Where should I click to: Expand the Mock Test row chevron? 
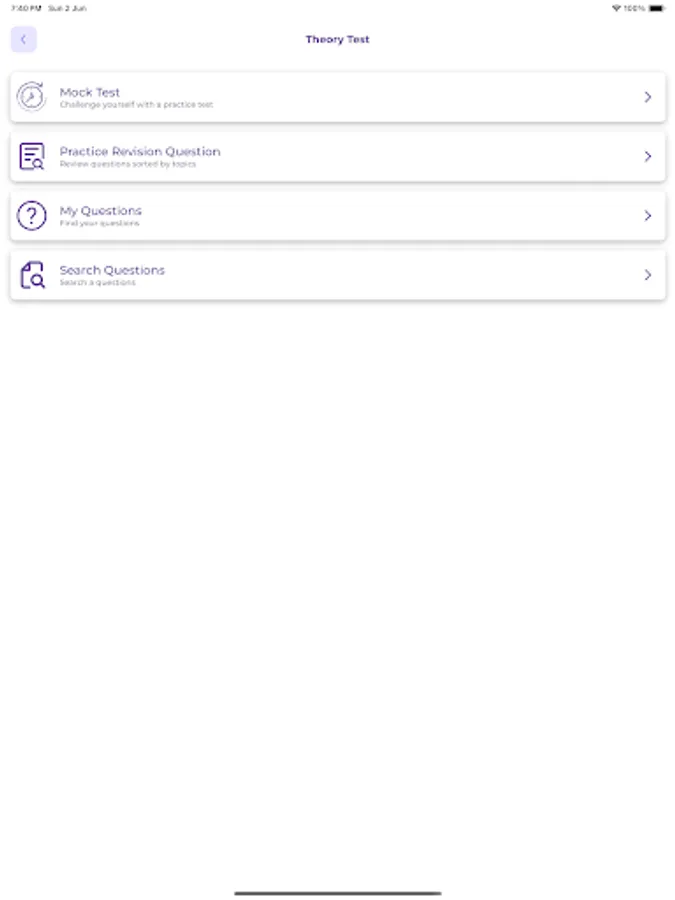point(647,96)
